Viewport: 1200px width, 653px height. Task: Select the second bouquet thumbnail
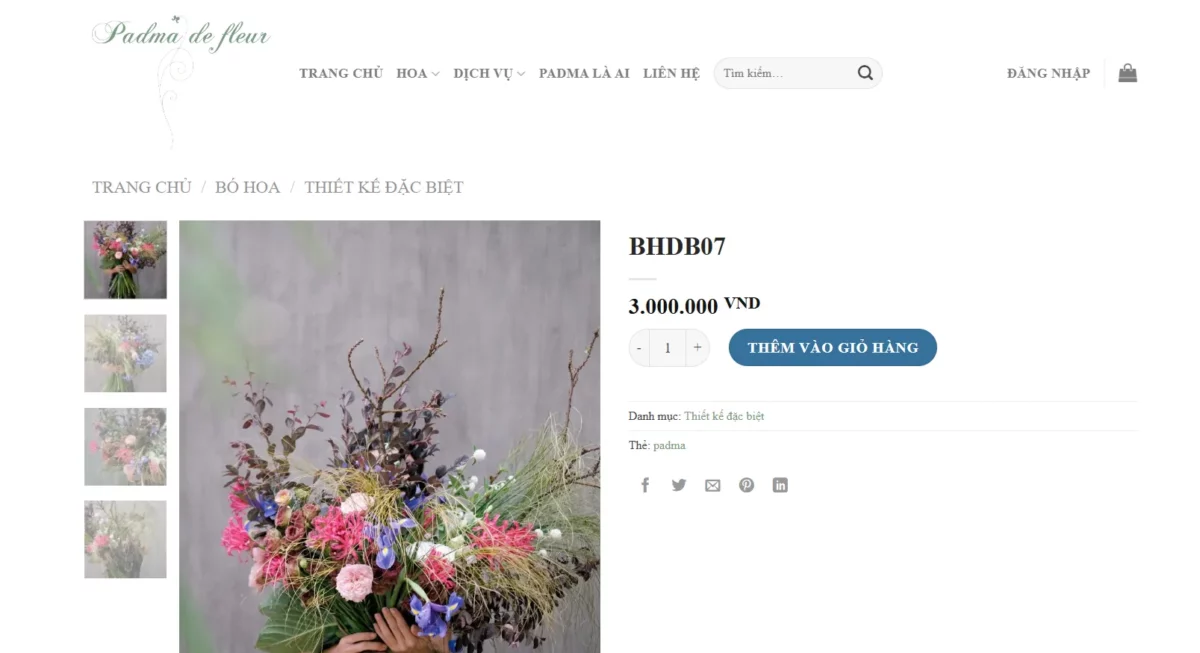click(125, 353)
